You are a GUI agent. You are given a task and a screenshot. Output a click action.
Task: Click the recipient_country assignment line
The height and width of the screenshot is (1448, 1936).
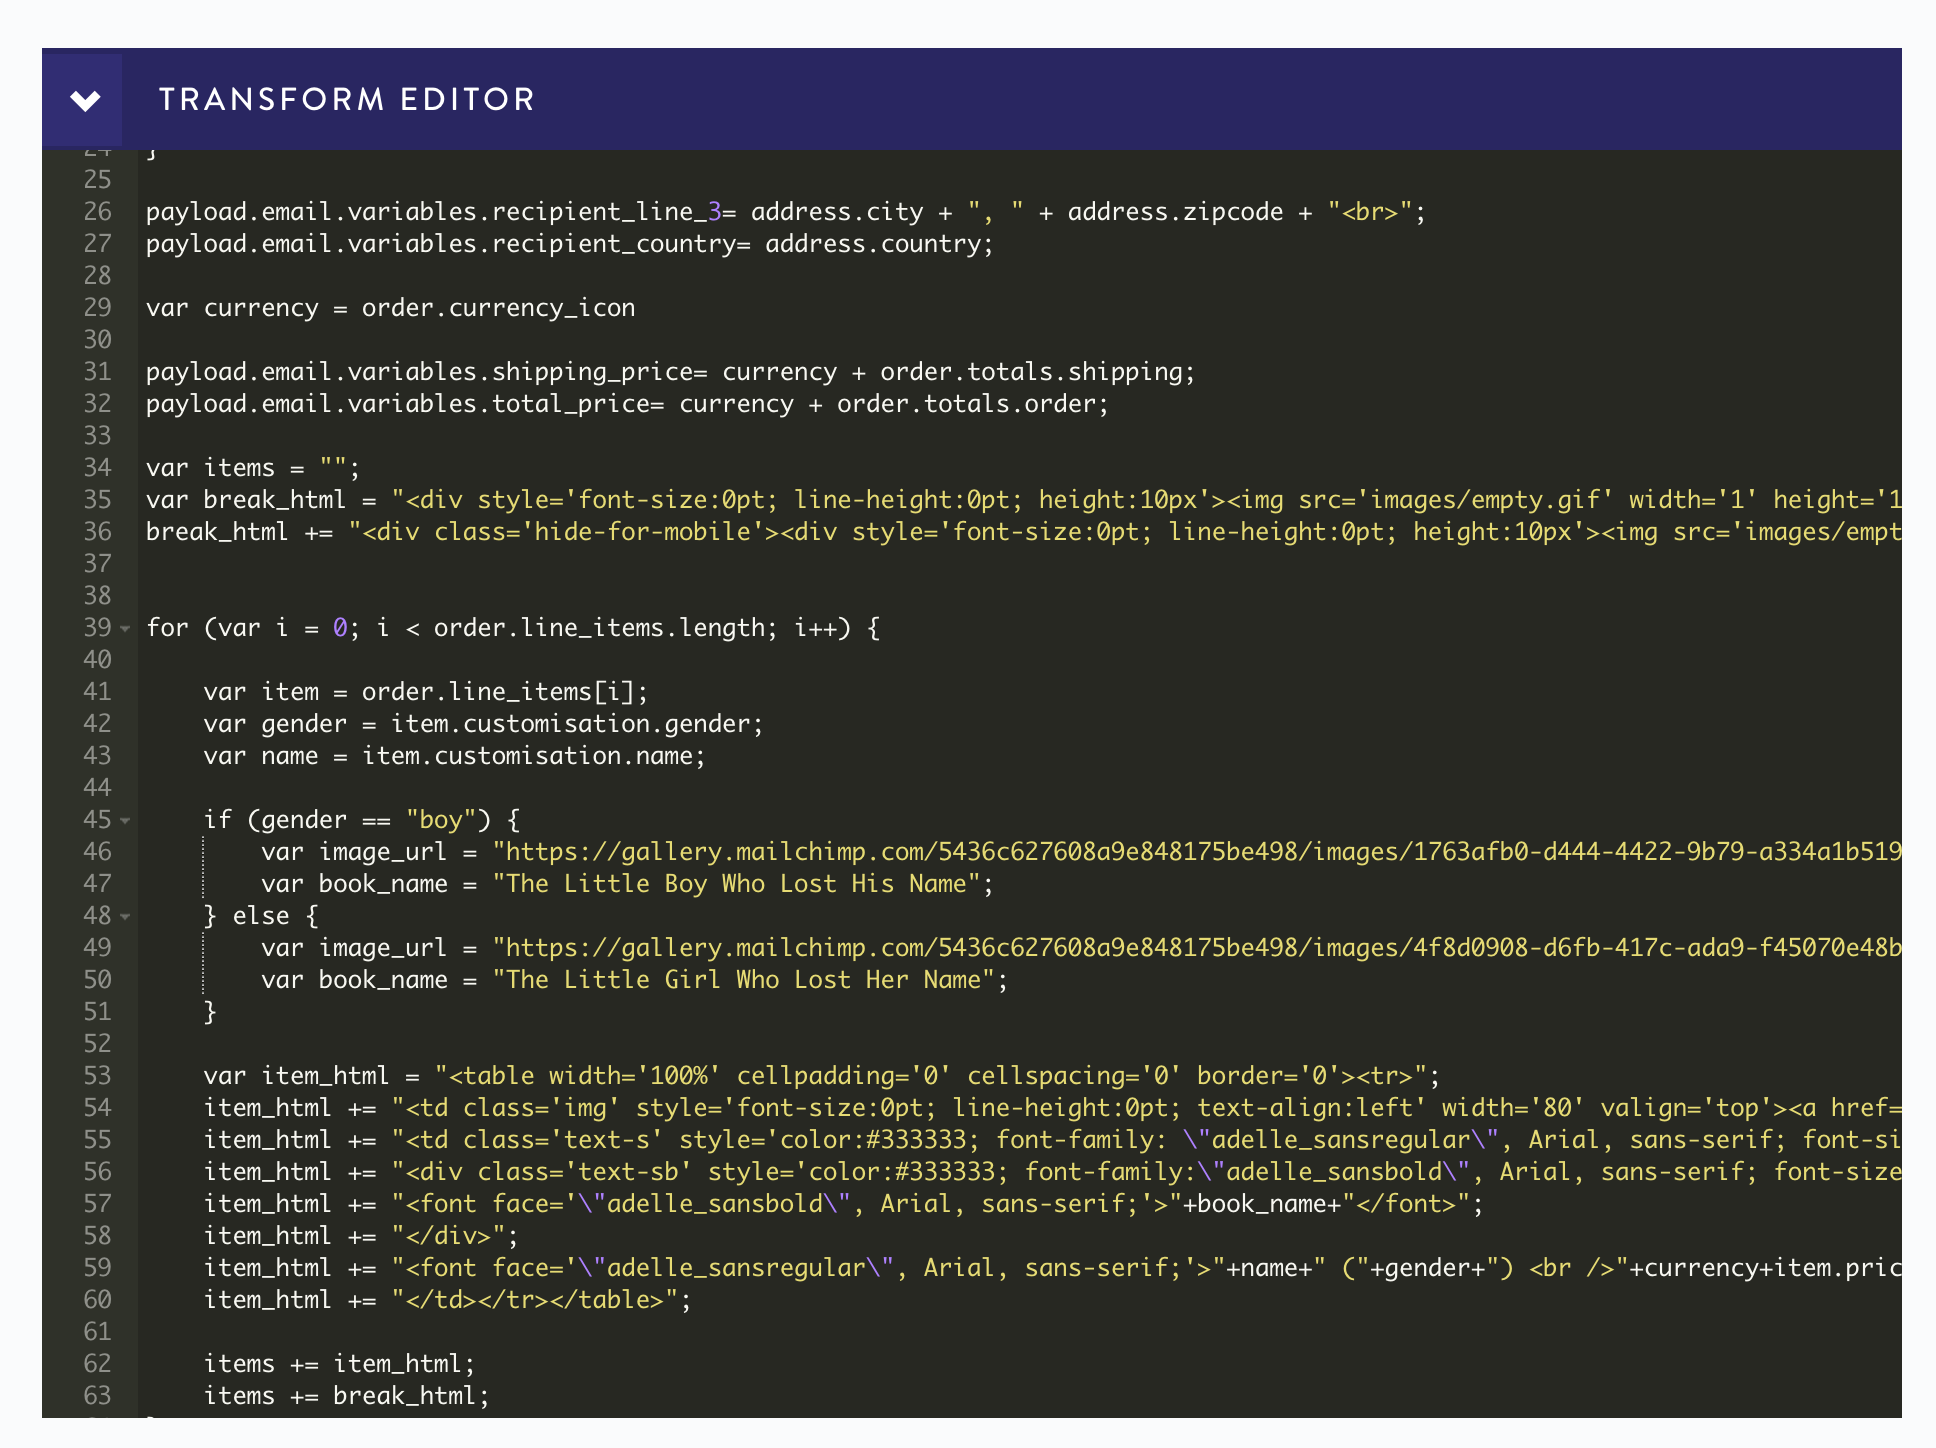point(570,244)
